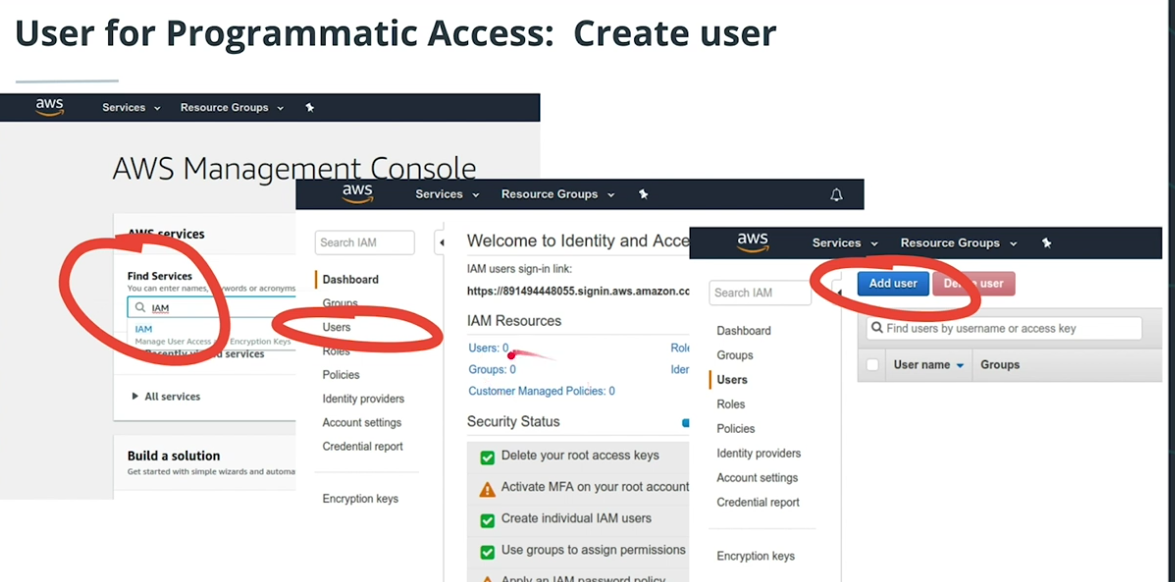The width and height of the screenshot is (1175, 582).
Task: Click Use groups to assign permissions row
Action: coord(578,551)
